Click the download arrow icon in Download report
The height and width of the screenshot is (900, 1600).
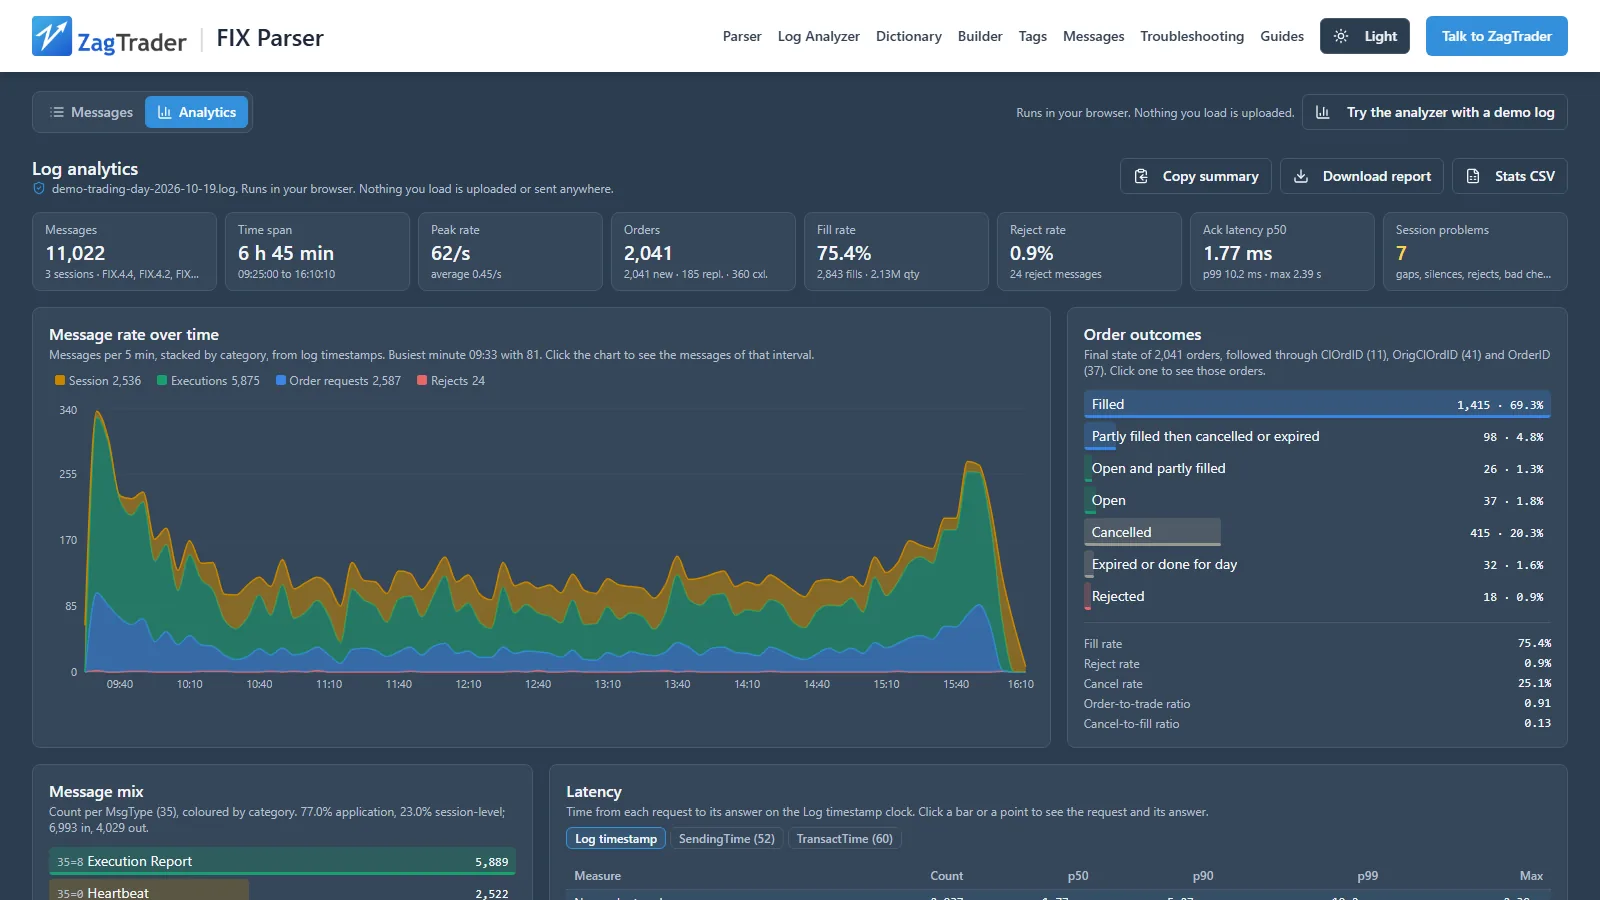[1301, 176]
